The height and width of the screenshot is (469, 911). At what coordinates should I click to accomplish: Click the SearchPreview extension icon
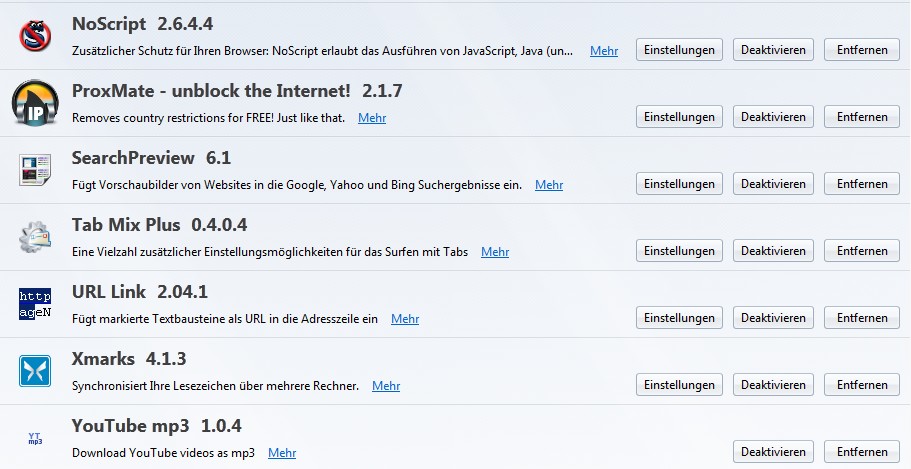(x=35, y=171)
